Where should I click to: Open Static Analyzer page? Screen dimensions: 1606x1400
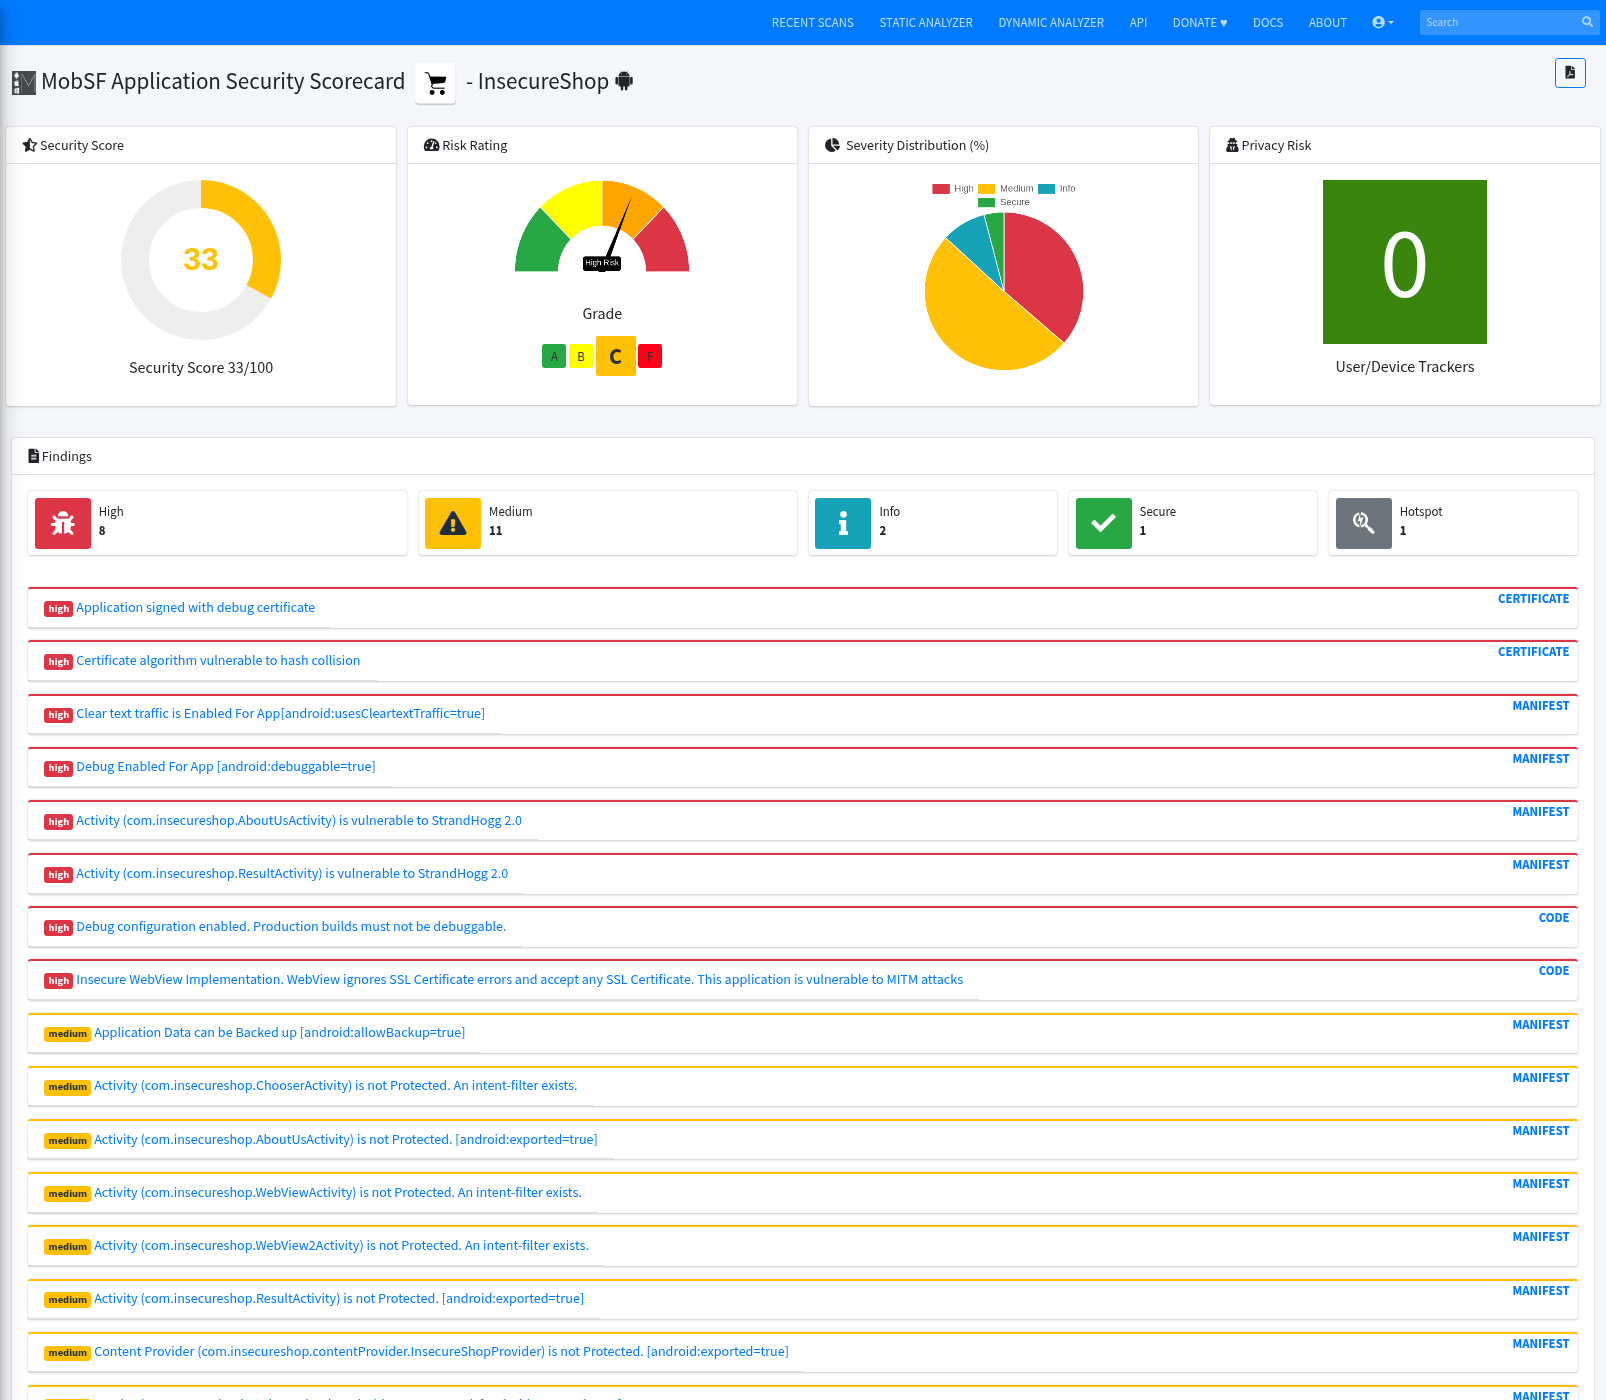926,22
